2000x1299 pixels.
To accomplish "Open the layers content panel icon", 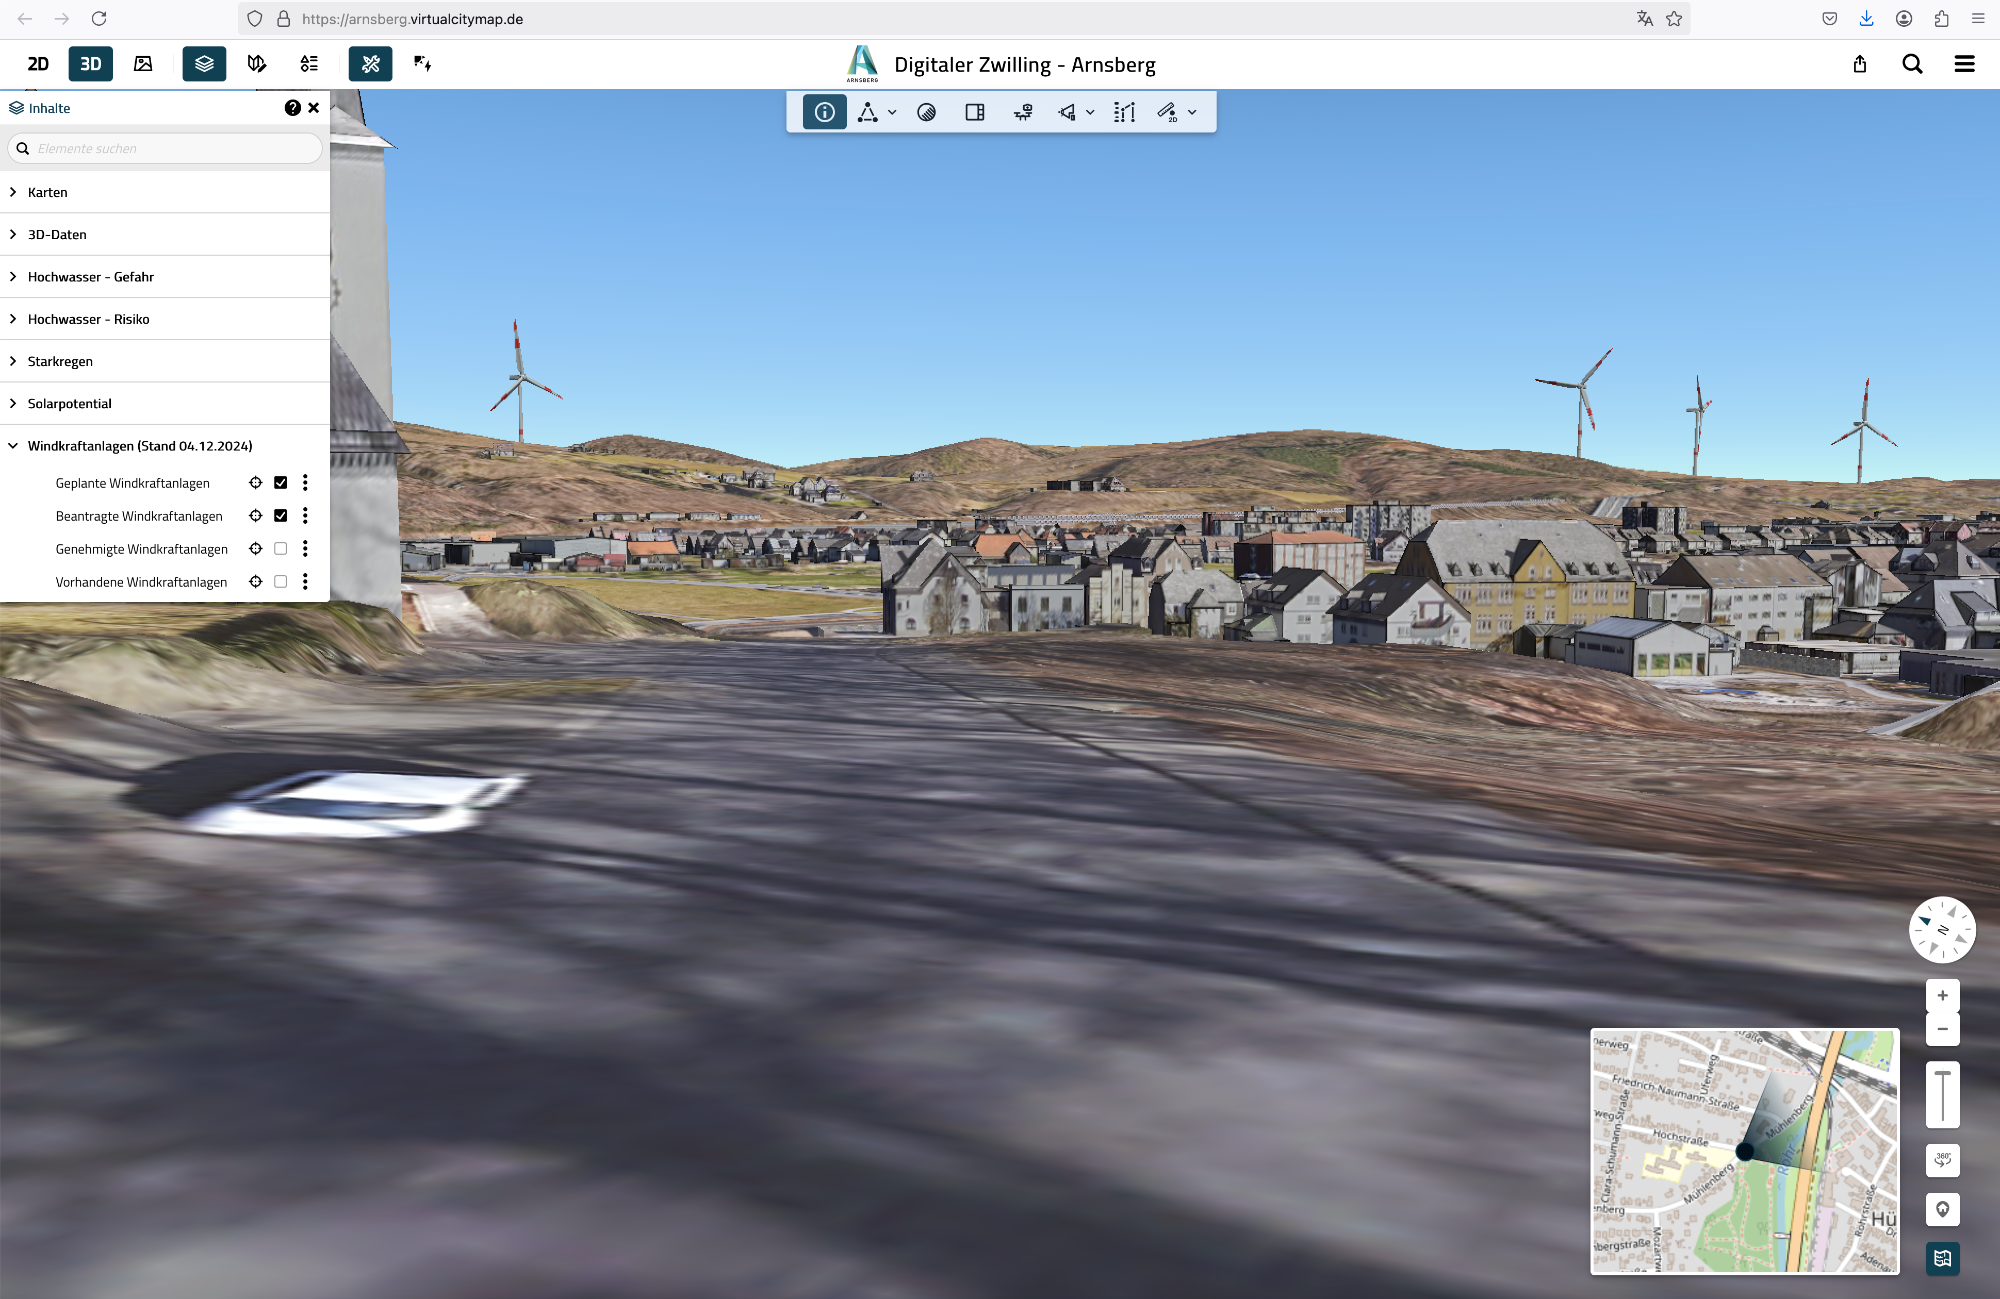I will 204,64.
